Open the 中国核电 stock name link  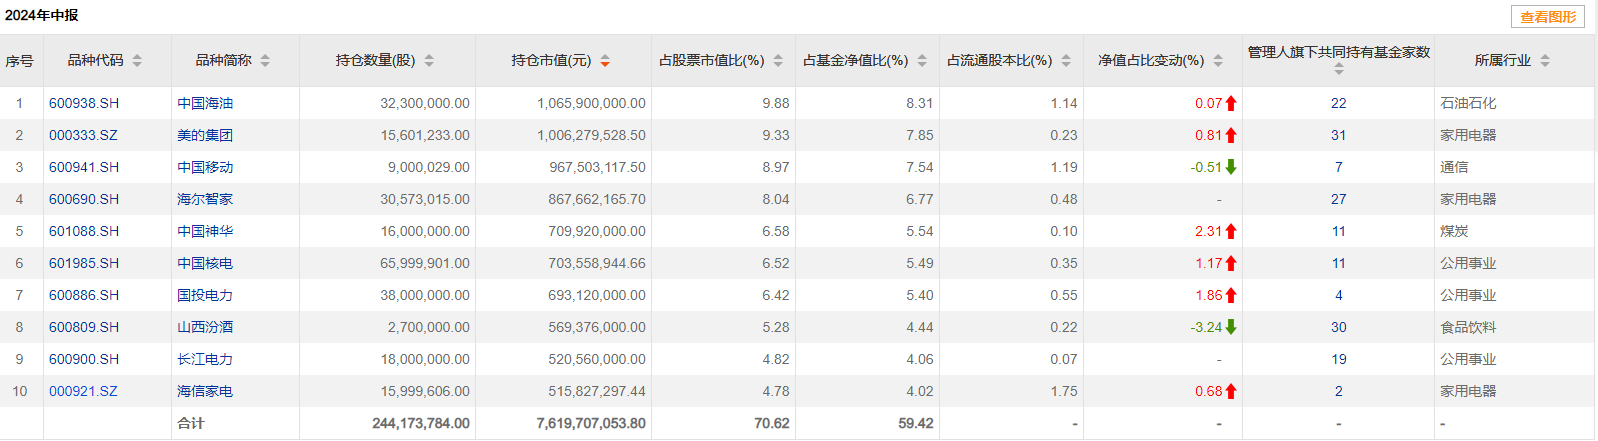[205, 263]
